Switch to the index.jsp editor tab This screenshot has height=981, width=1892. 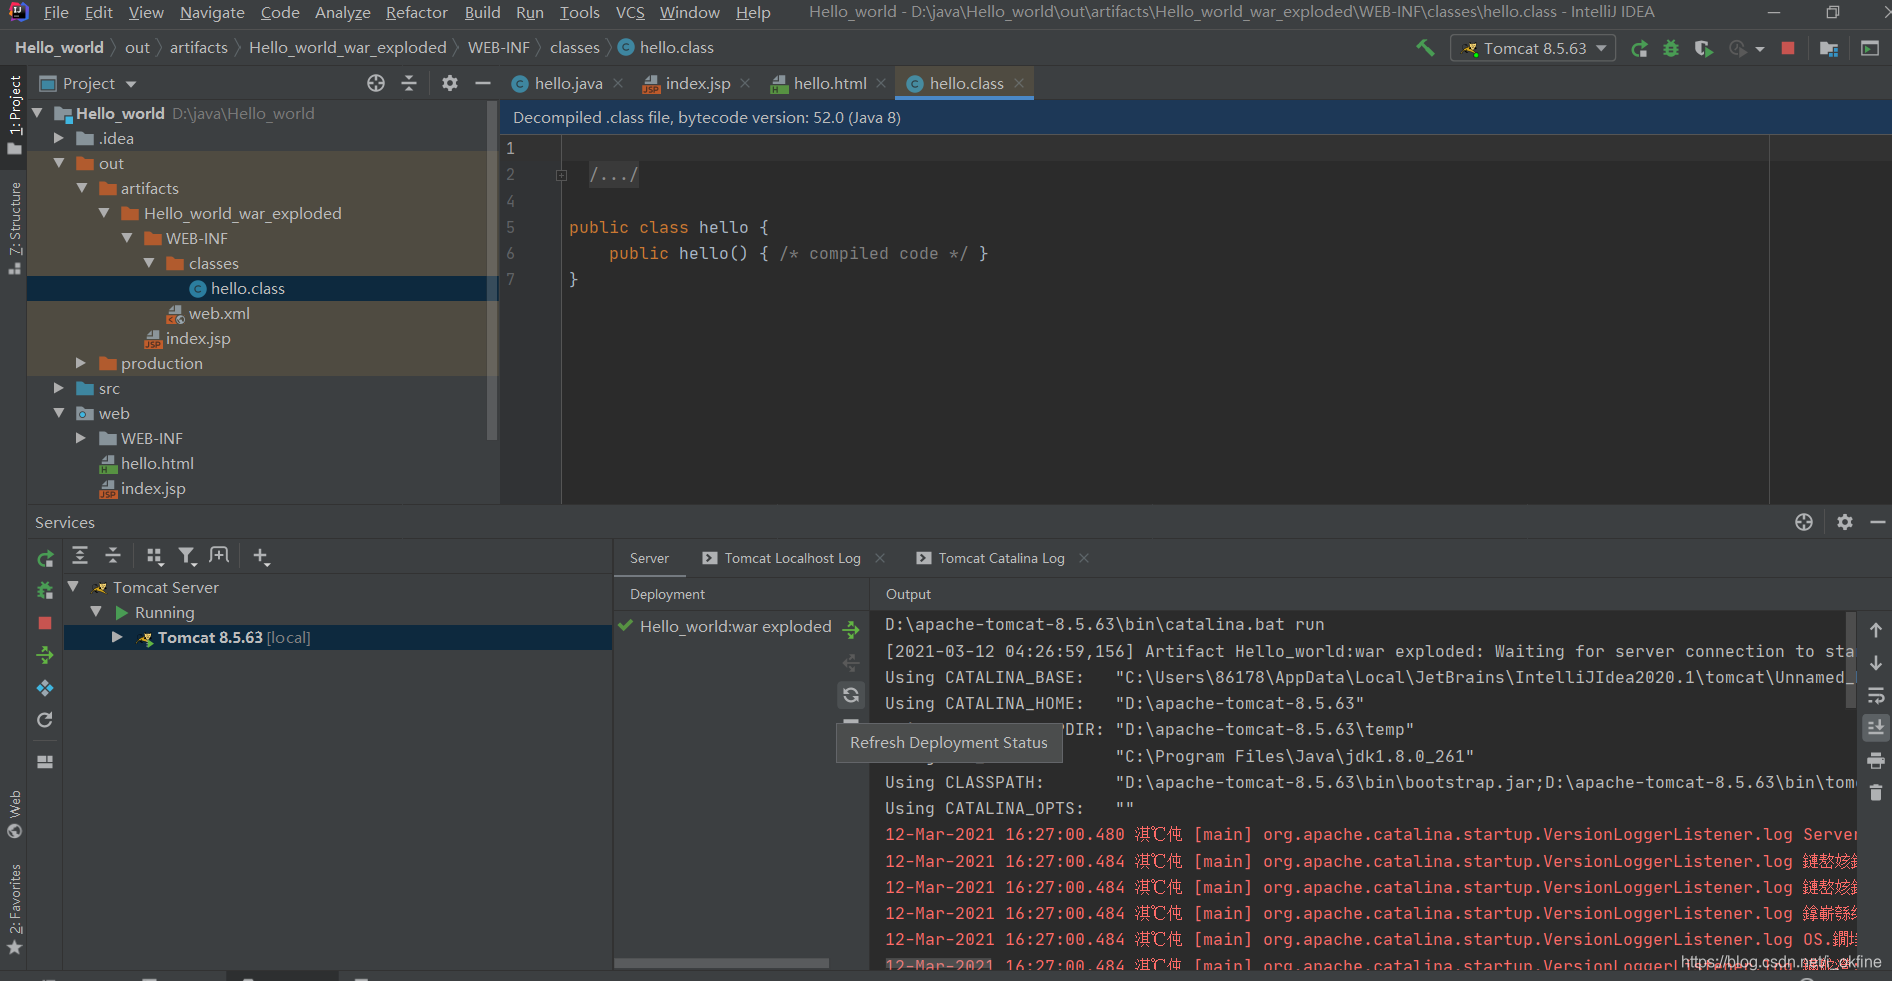697,83
